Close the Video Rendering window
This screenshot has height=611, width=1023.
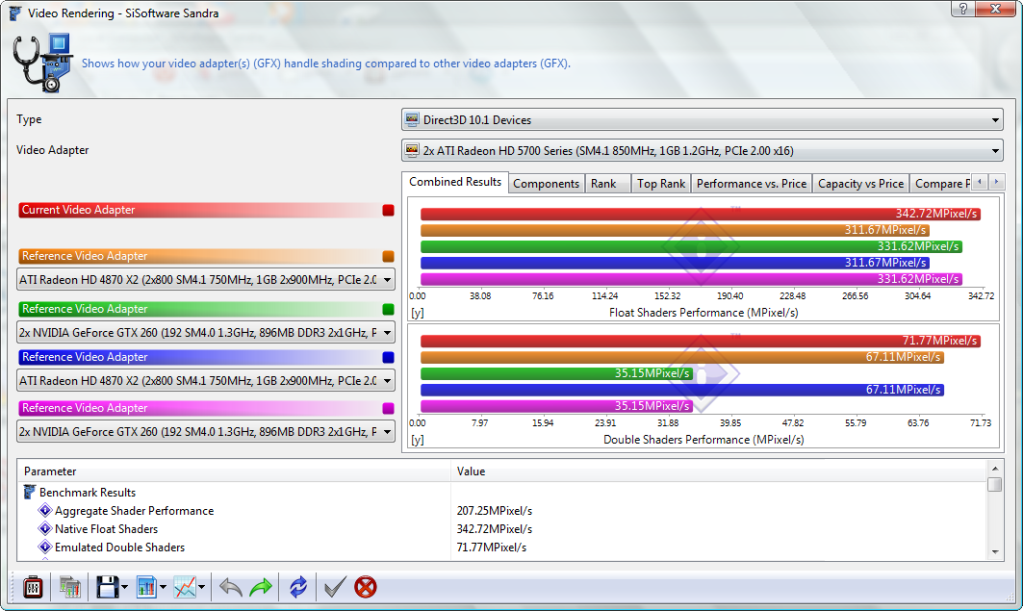pyautogui.click(x=996, y=8)
